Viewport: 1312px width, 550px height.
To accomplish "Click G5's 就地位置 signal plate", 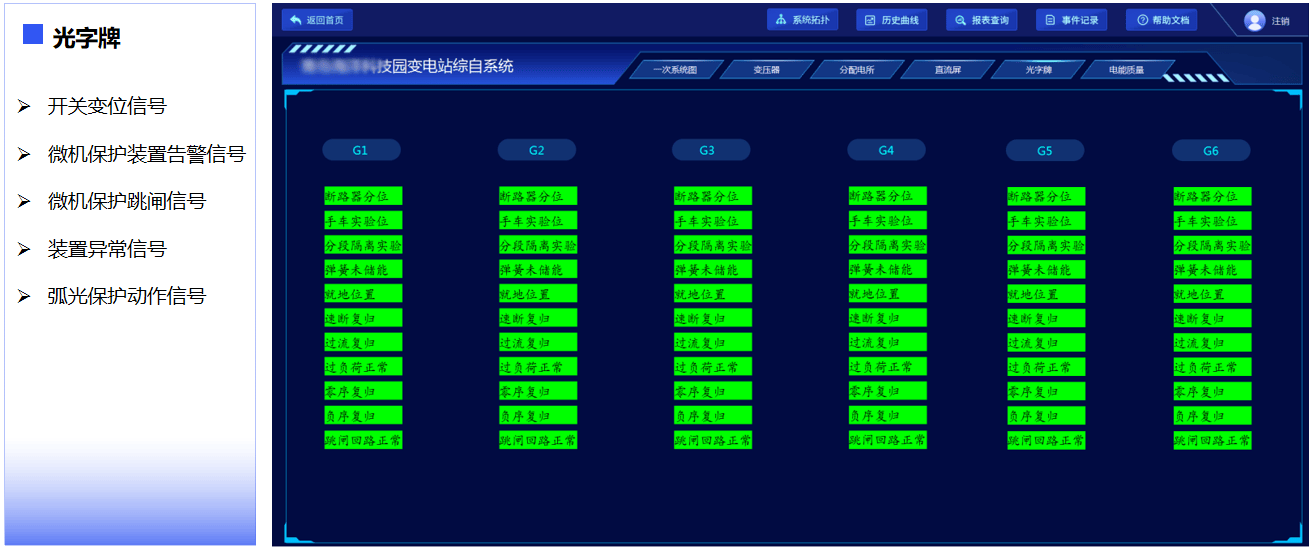I will (x=1046, y=294).
